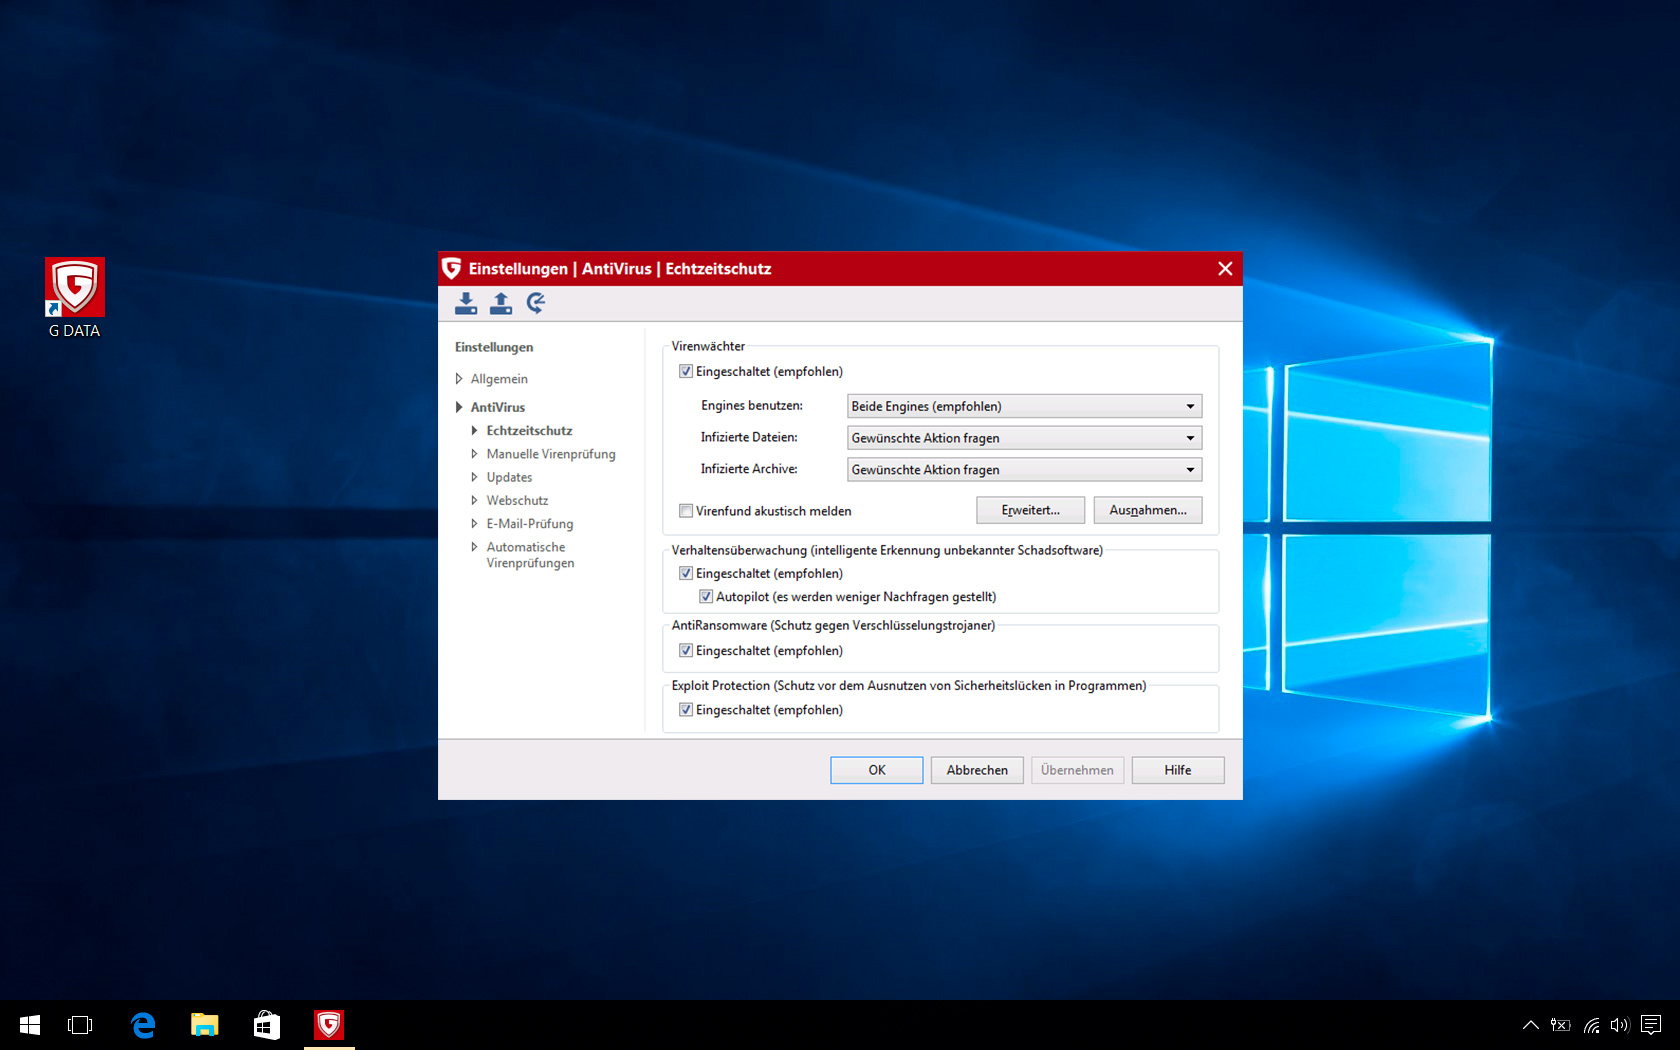
Task: Click G DATA icon in taskbar
Action: (329, 1025)
